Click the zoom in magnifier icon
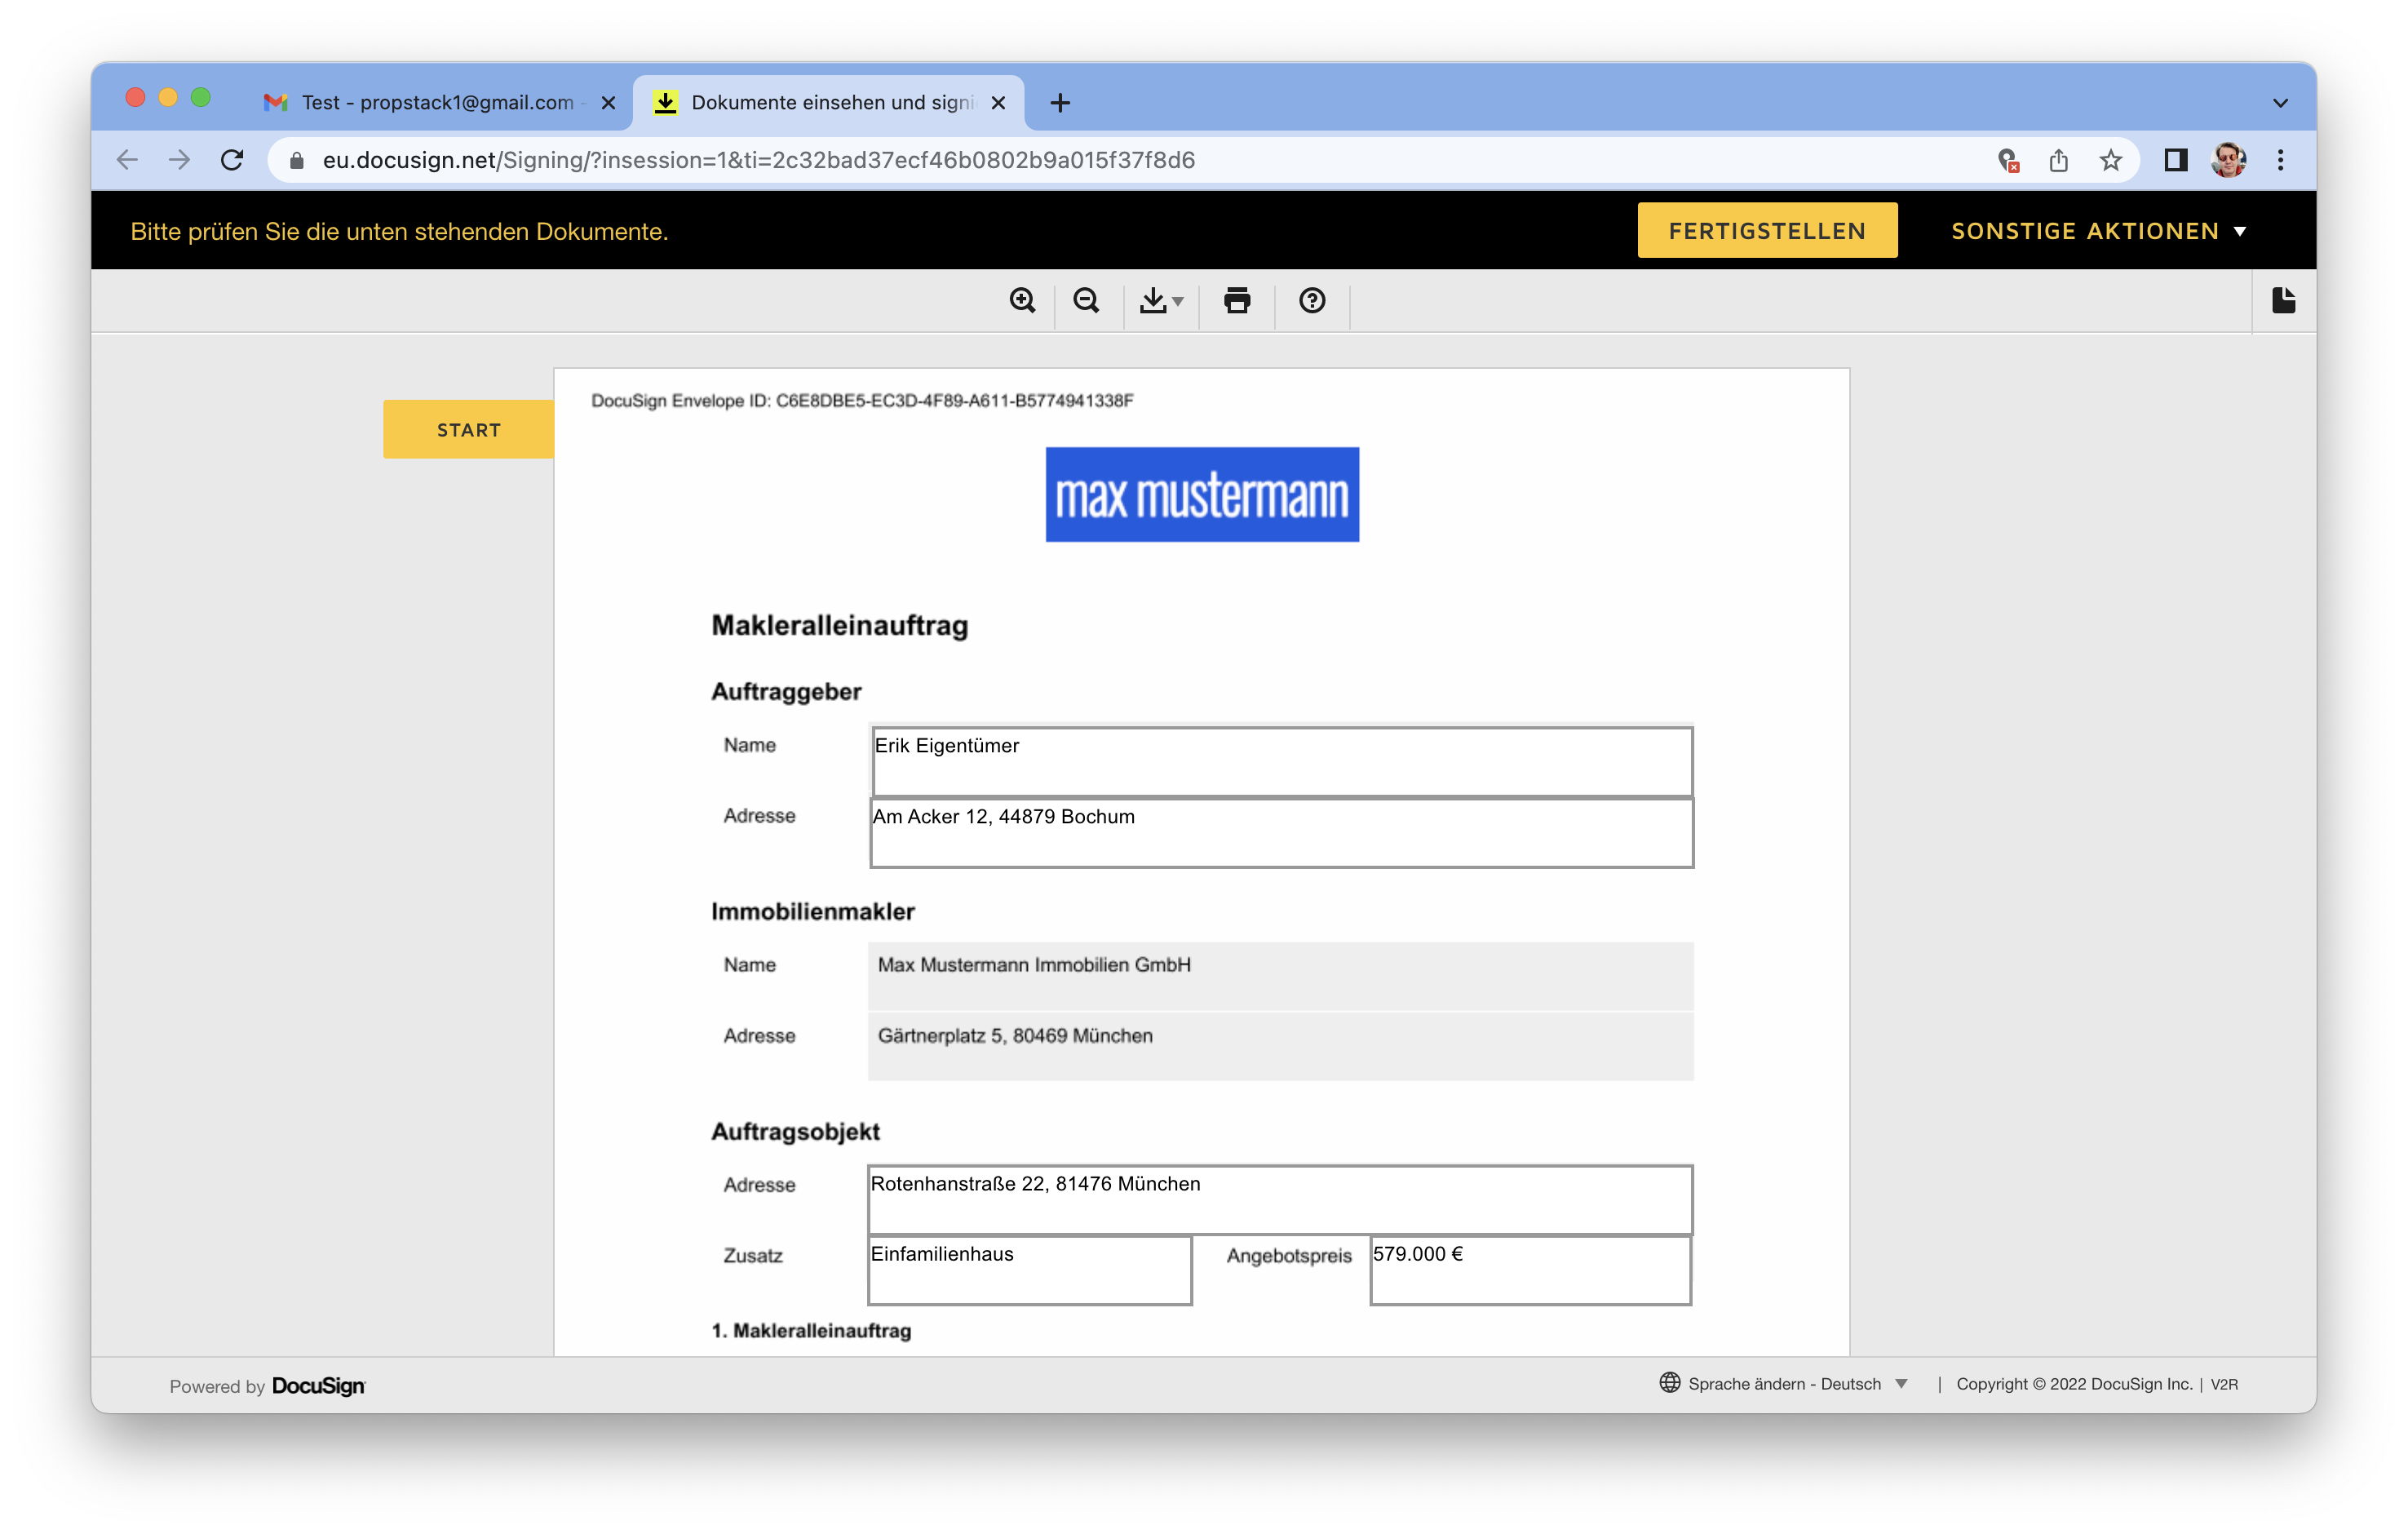 [x=1022, y=300]
